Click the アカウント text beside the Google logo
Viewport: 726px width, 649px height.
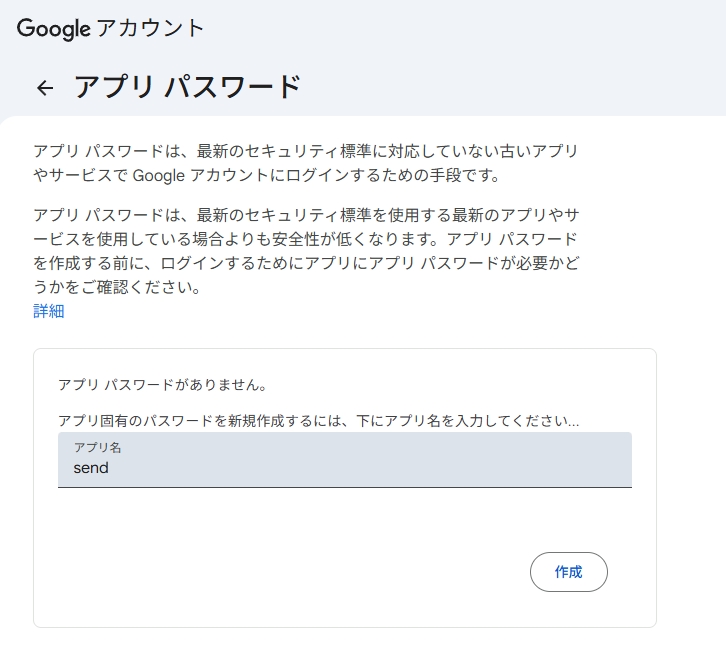(x=150, y=28)
